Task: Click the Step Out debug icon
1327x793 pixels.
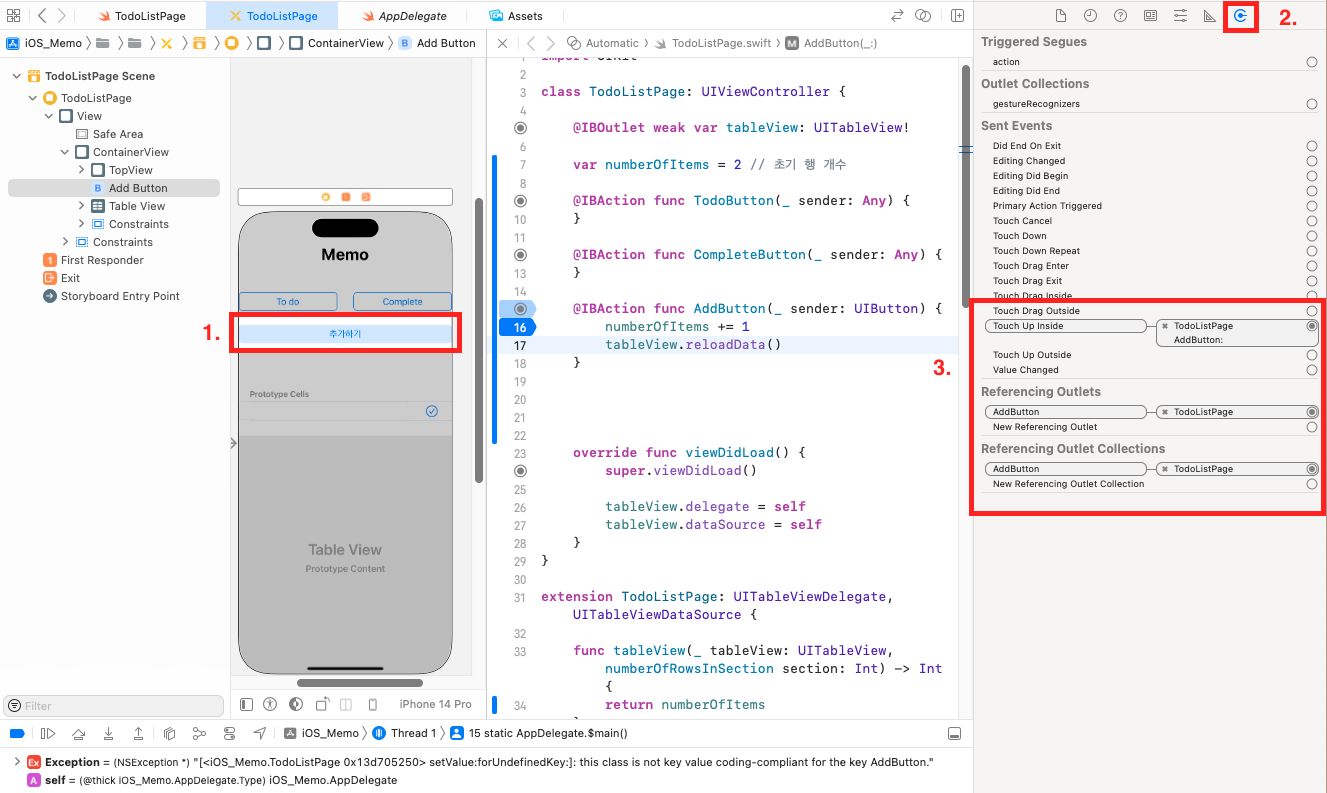Action: [x=138, y=733]
